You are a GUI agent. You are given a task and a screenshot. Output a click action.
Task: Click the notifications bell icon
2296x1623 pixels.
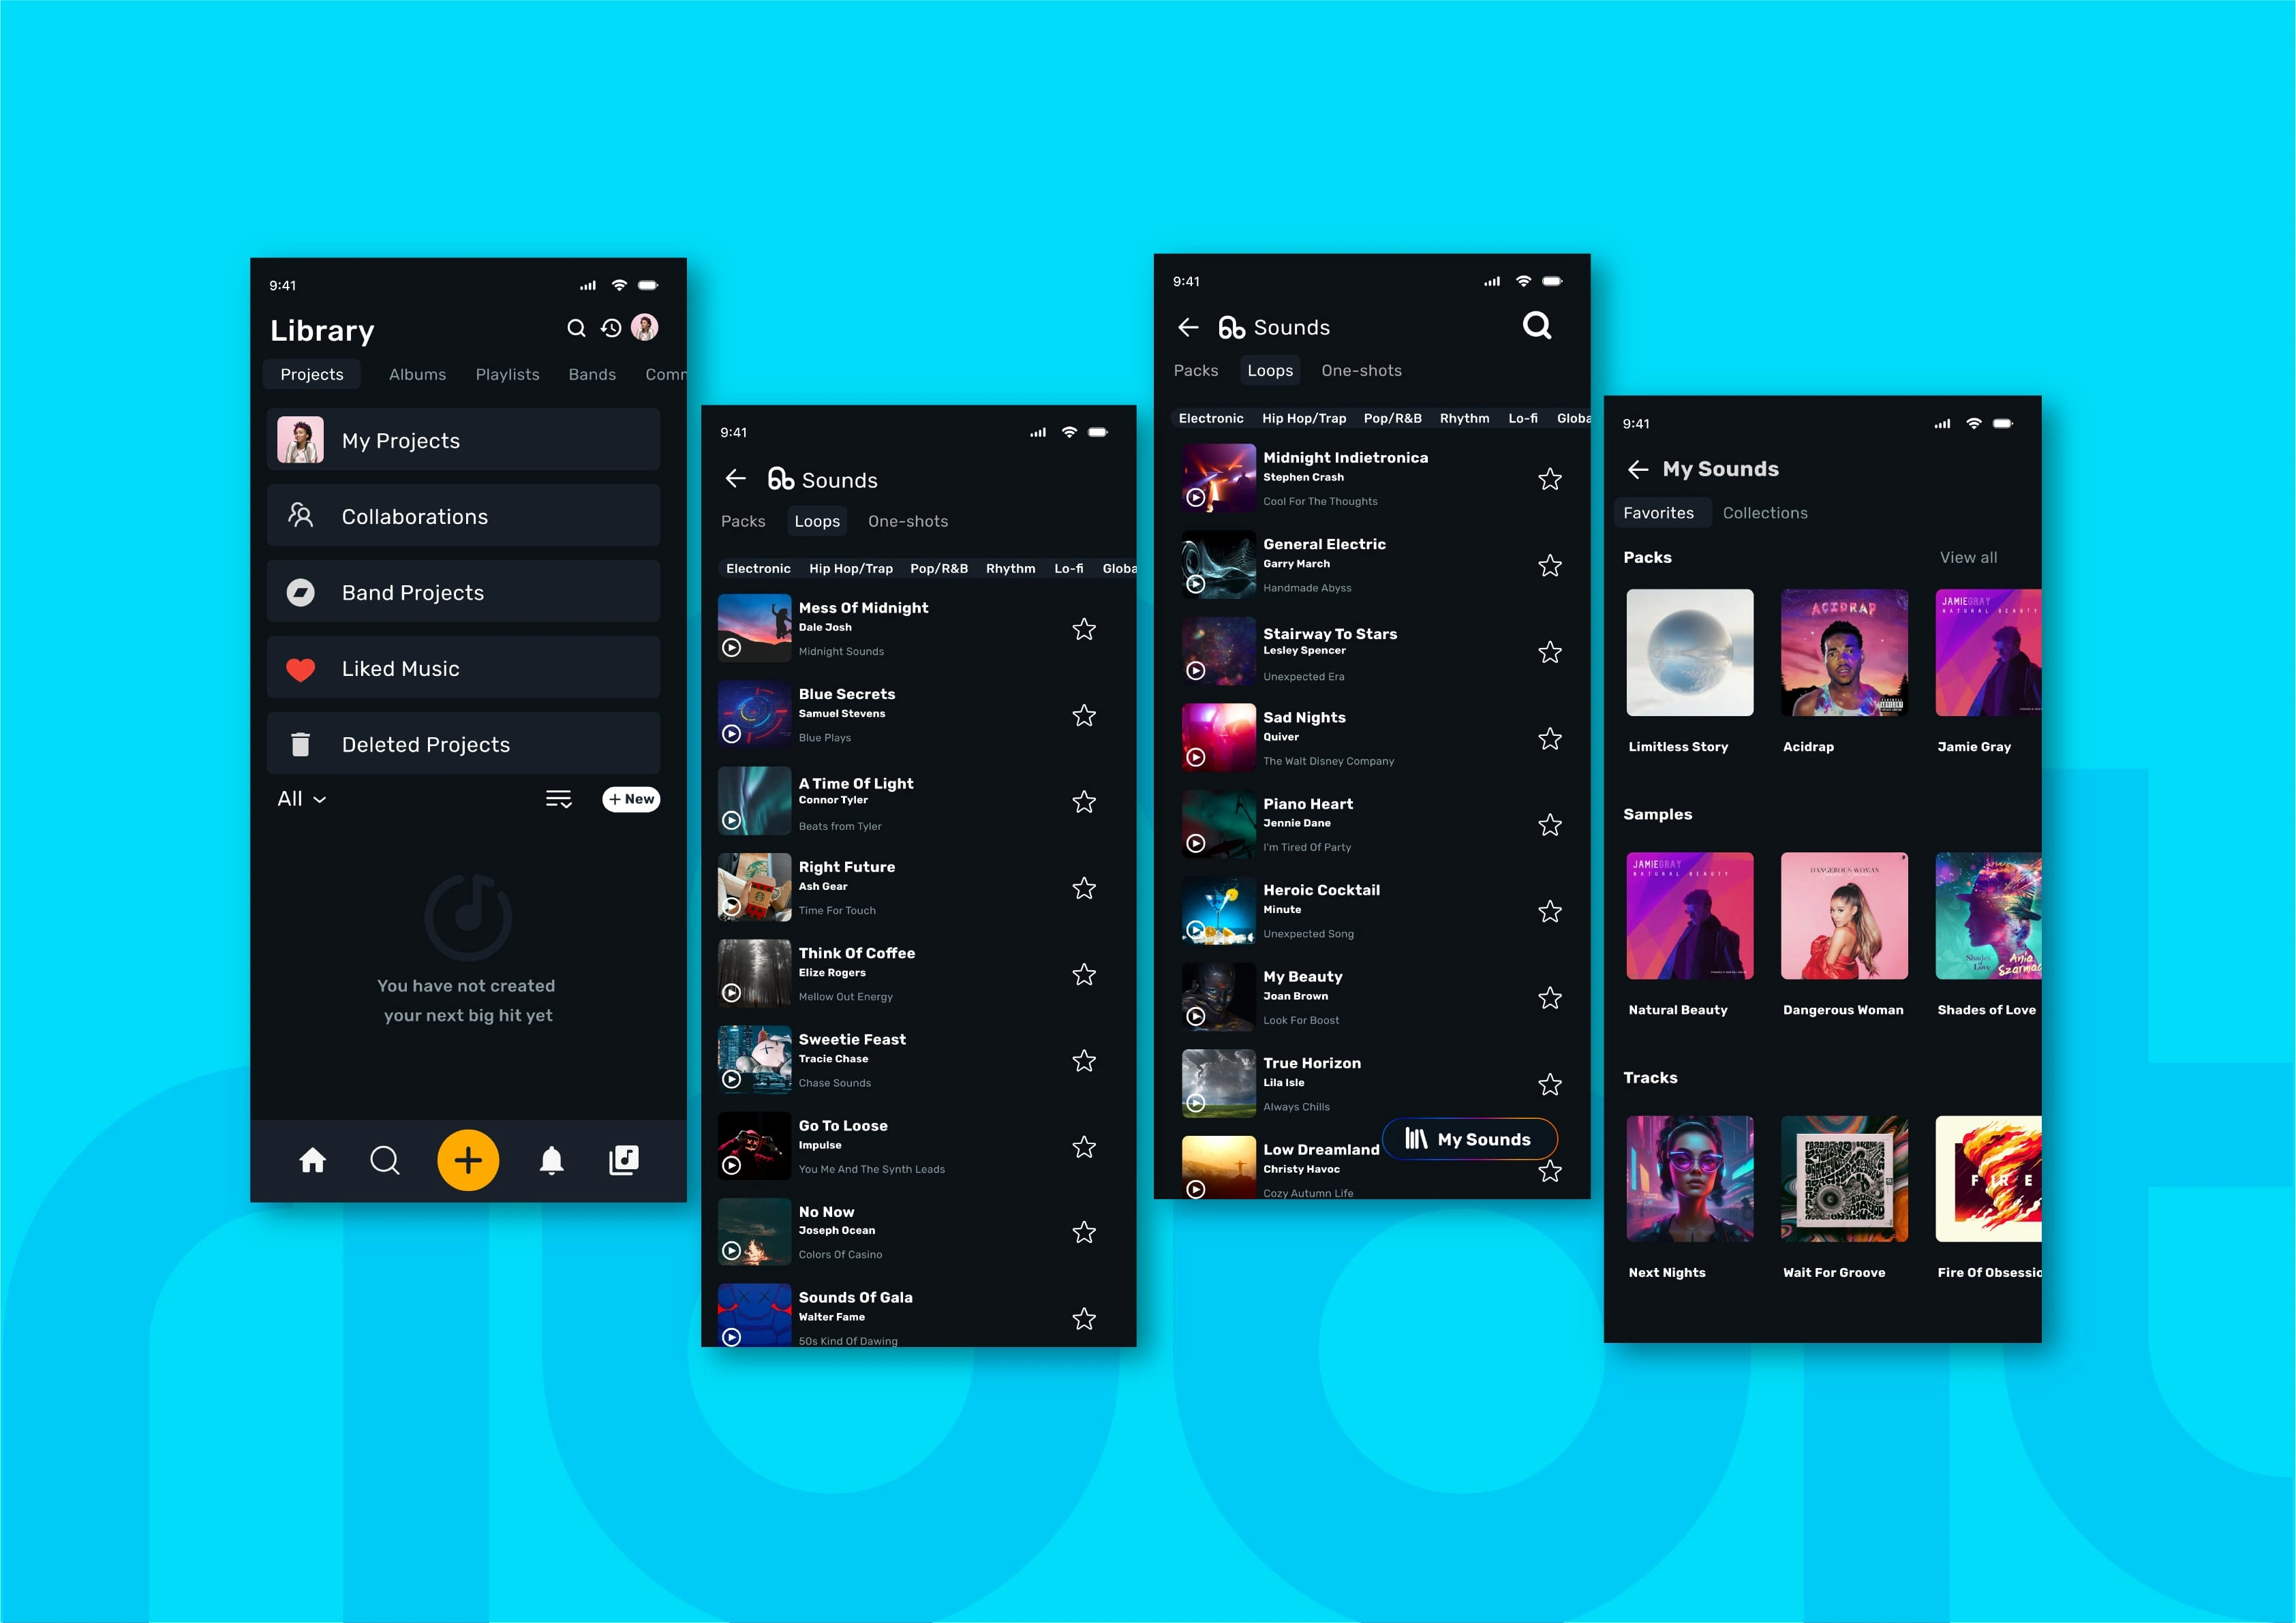click(x=550, y=1159)
